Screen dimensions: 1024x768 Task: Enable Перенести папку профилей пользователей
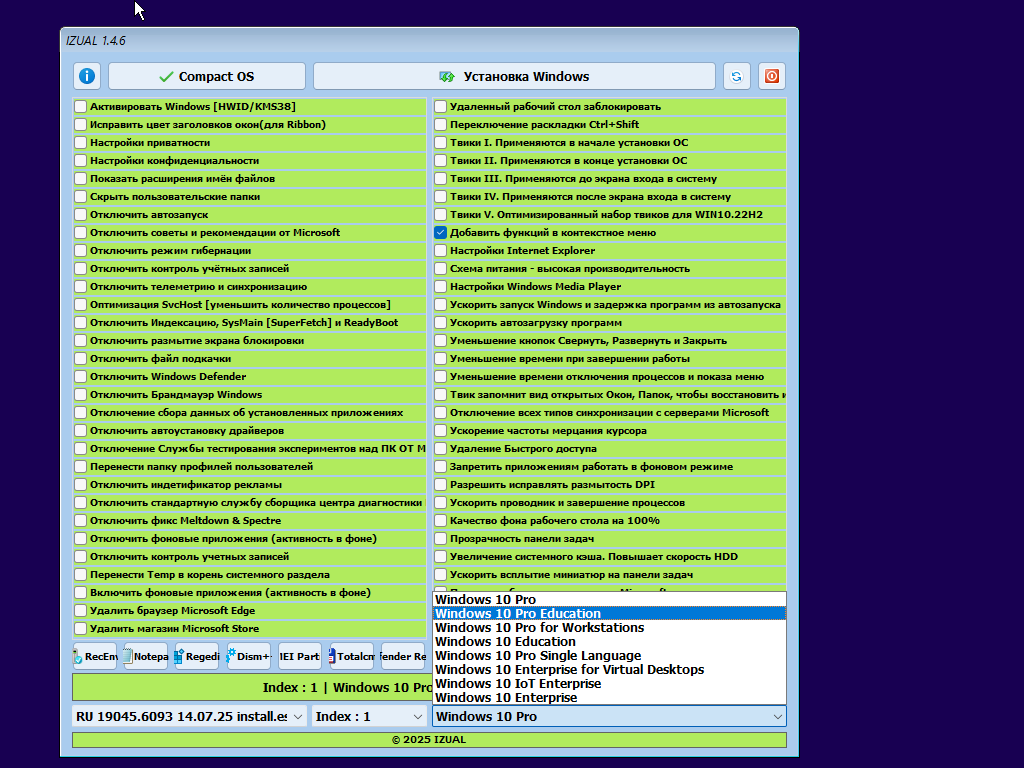coord(80,466)
